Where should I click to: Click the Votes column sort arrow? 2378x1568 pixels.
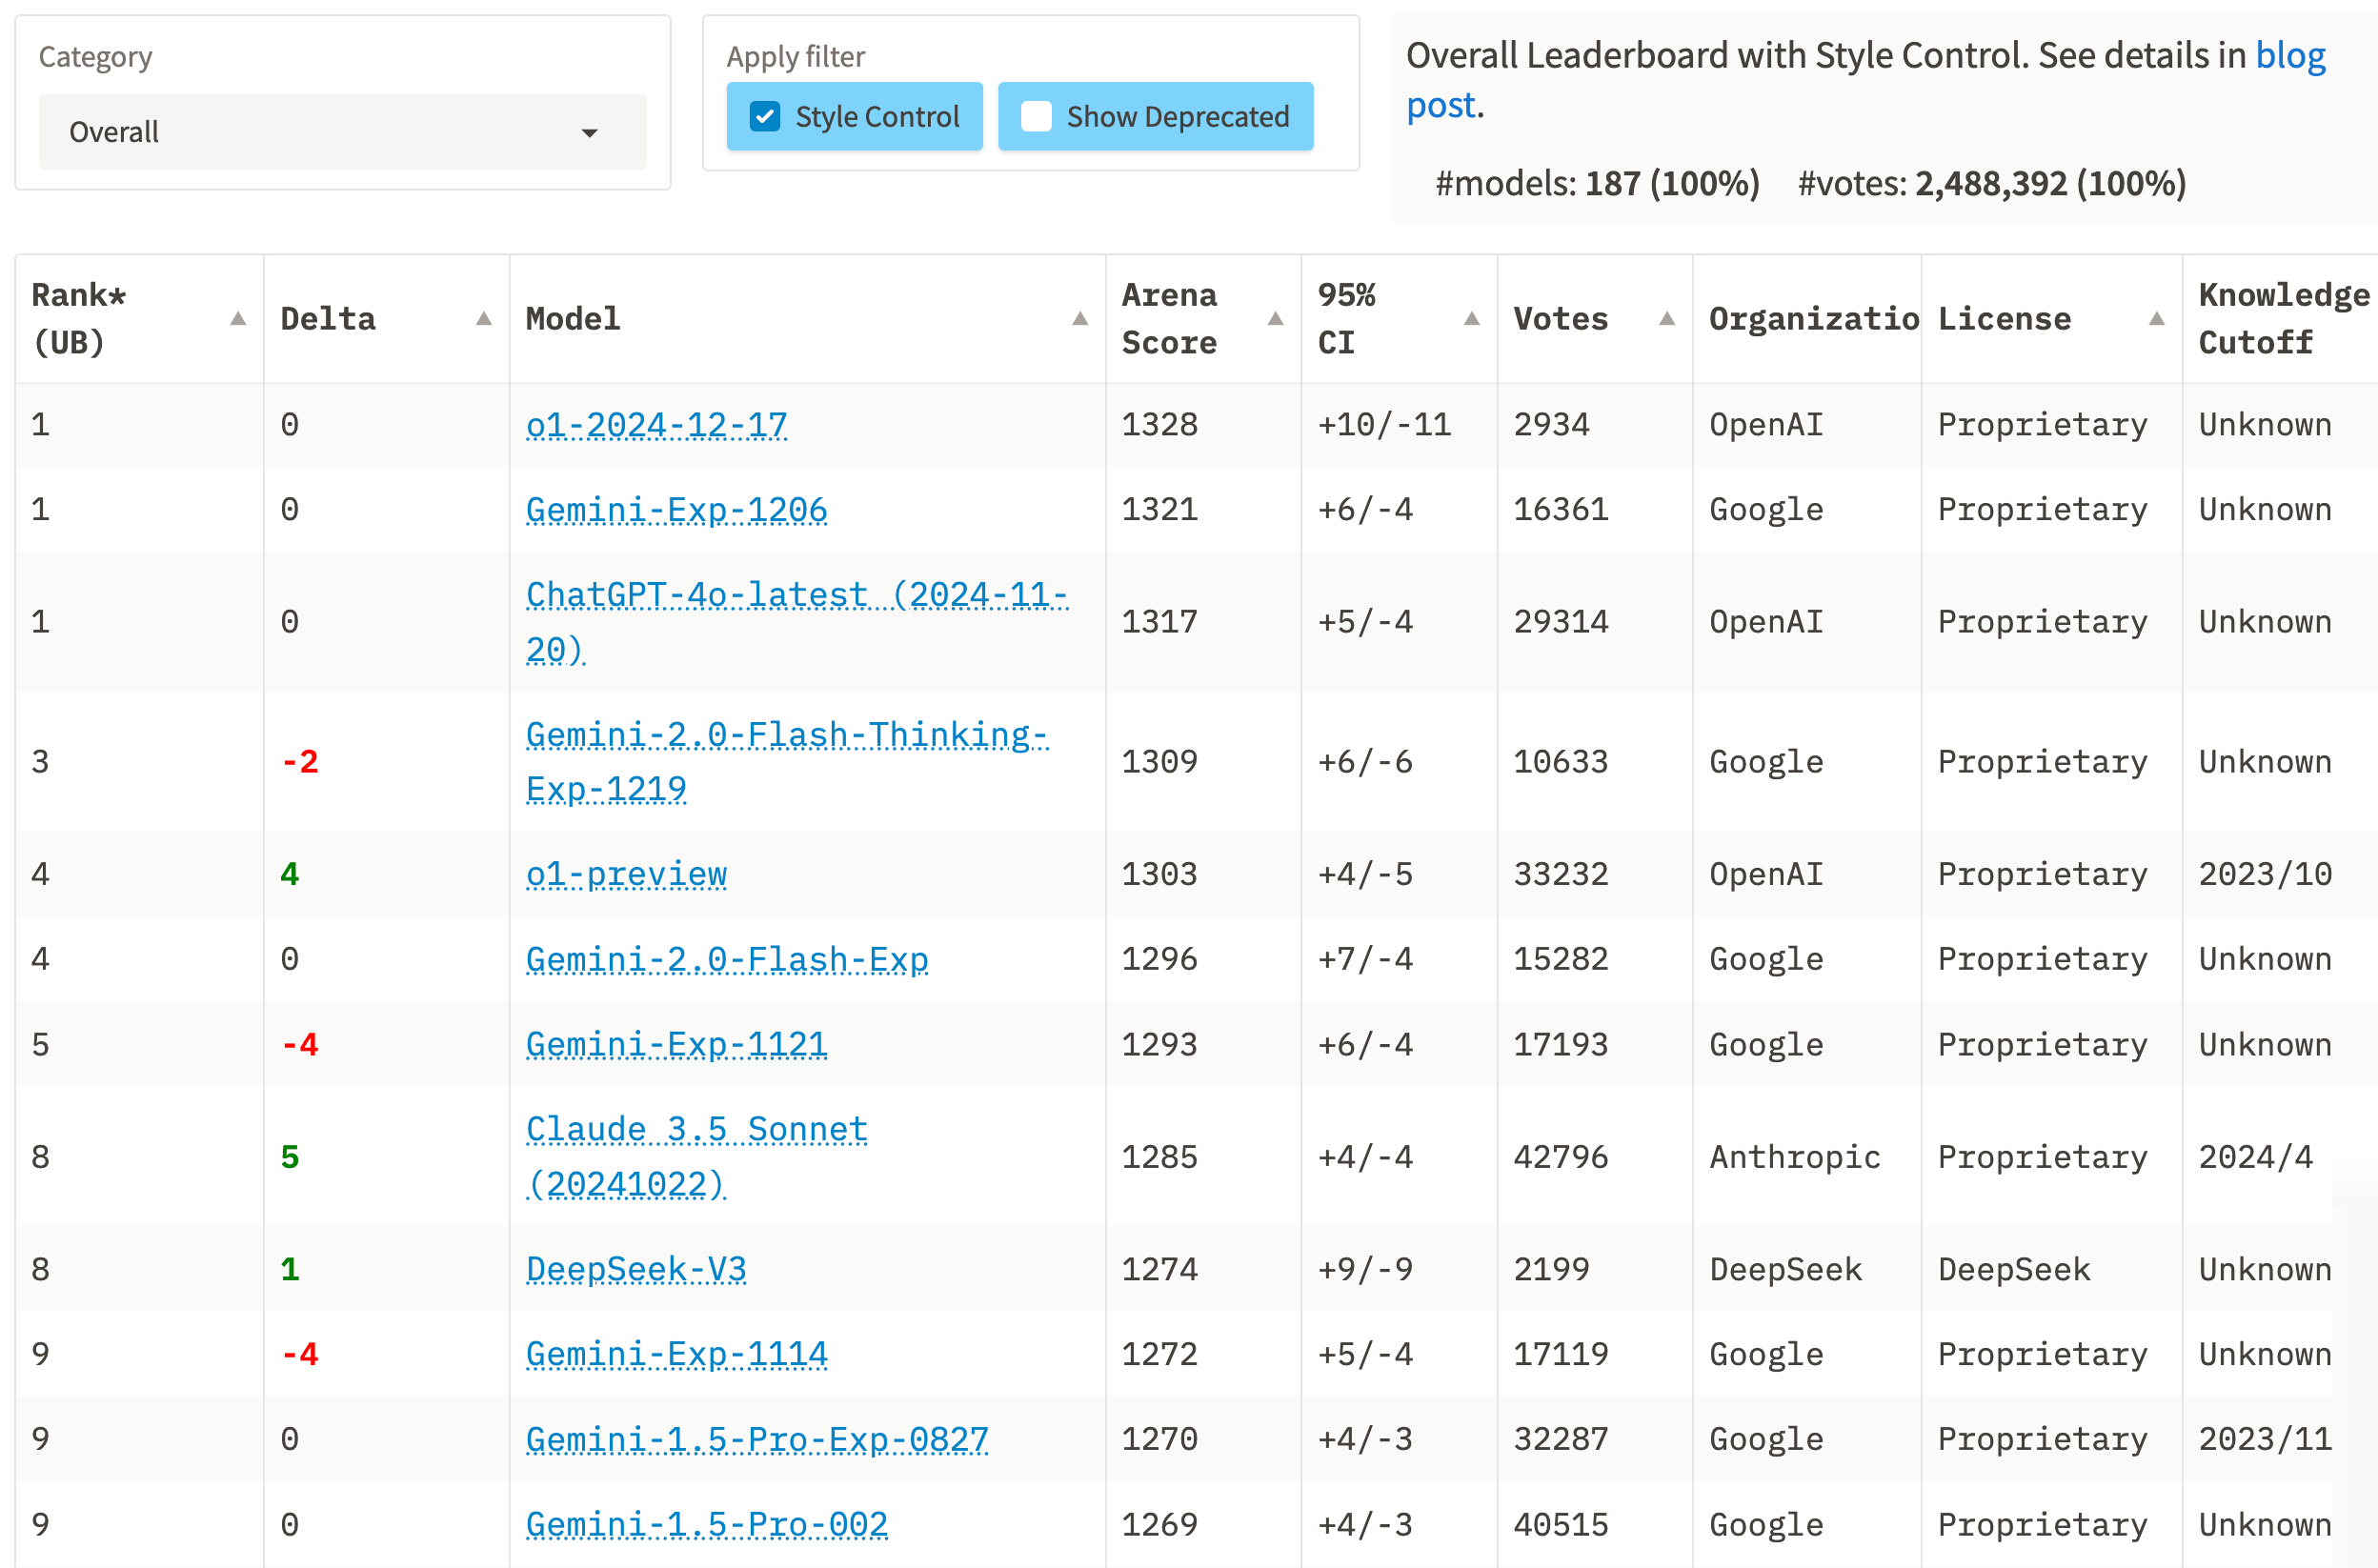coord(1667,319)
